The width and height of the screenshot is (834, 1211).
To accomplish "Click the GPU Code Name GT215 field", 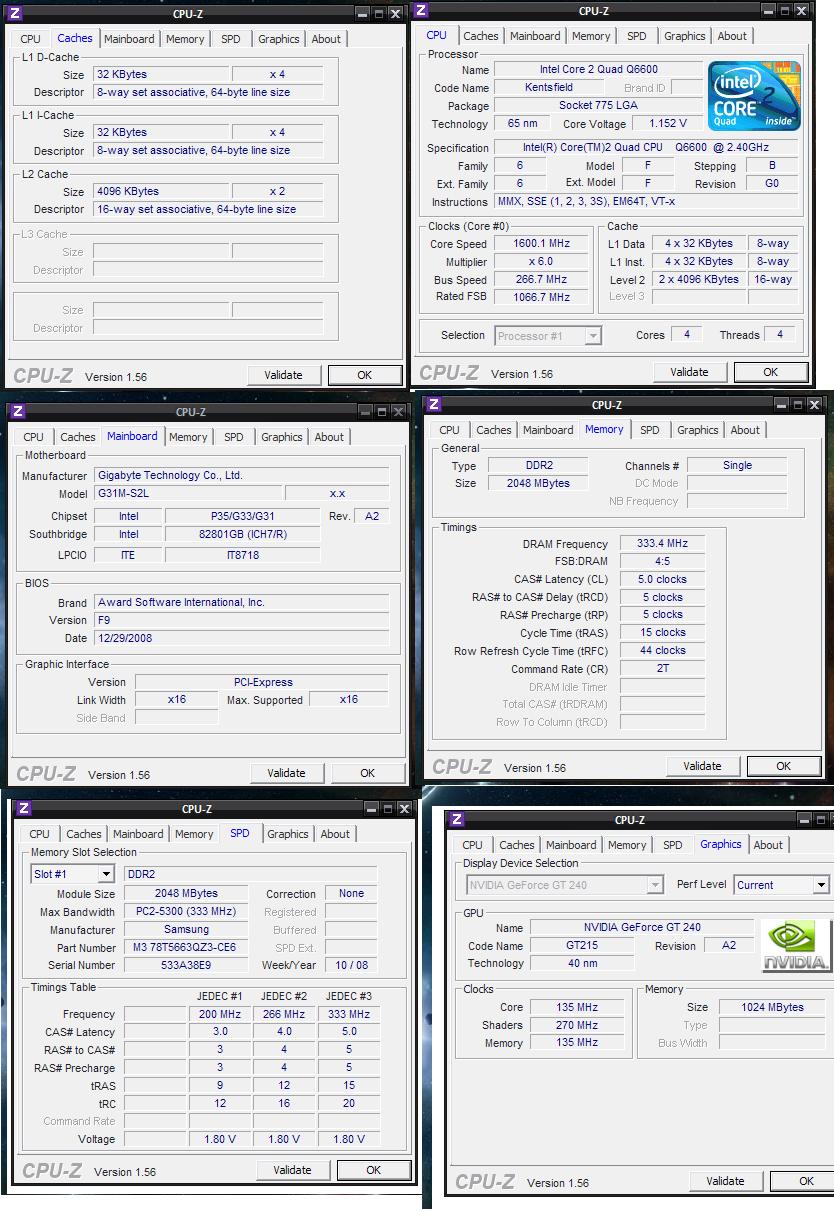I will (x=581, y=946).
